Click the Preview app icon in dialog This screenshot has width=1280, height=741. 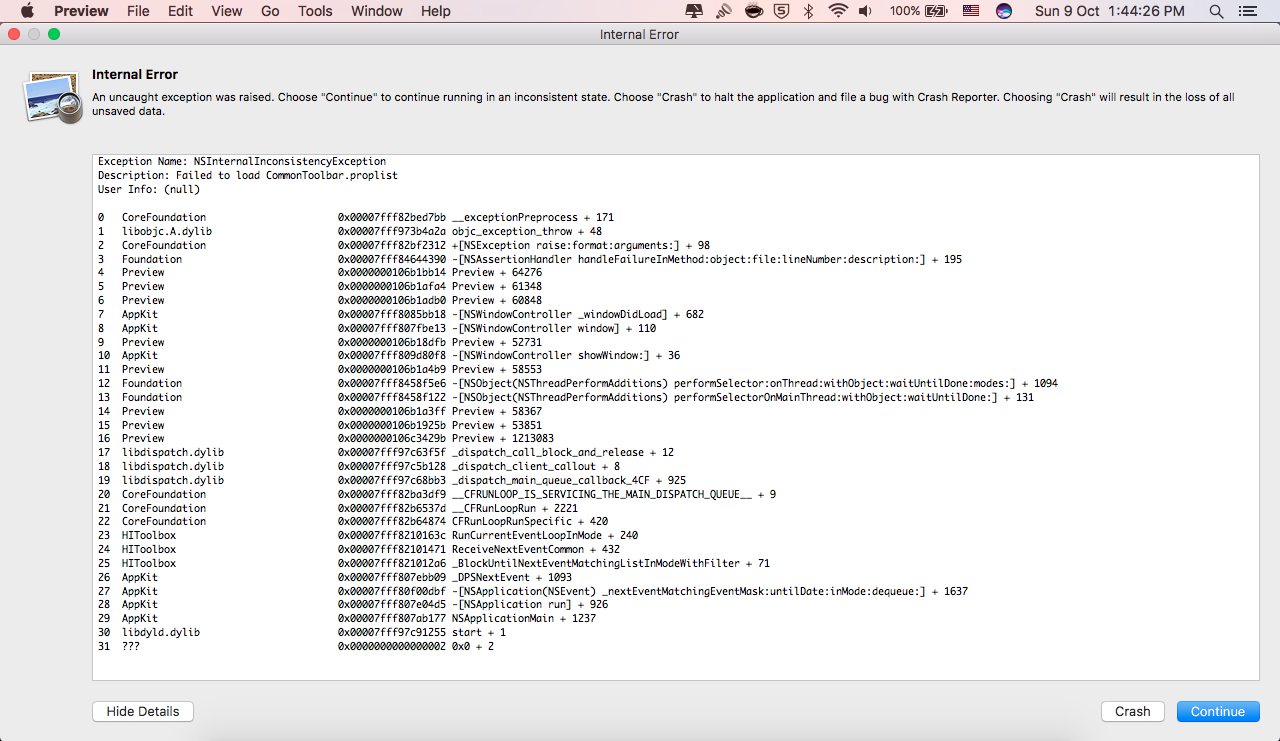[53, 97]
